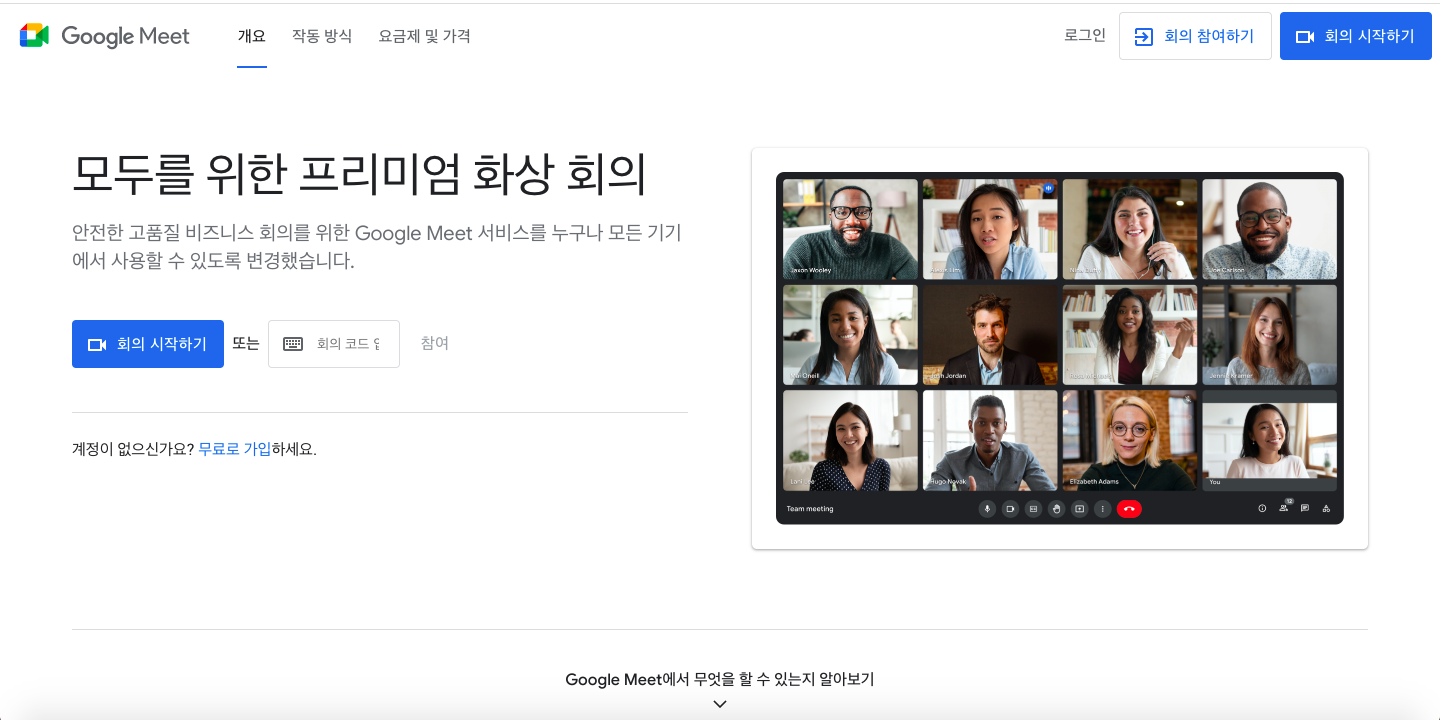Click Jennie Kramer's video tile
This screenshot has height=720, width=1440.
click(1269, 335)
